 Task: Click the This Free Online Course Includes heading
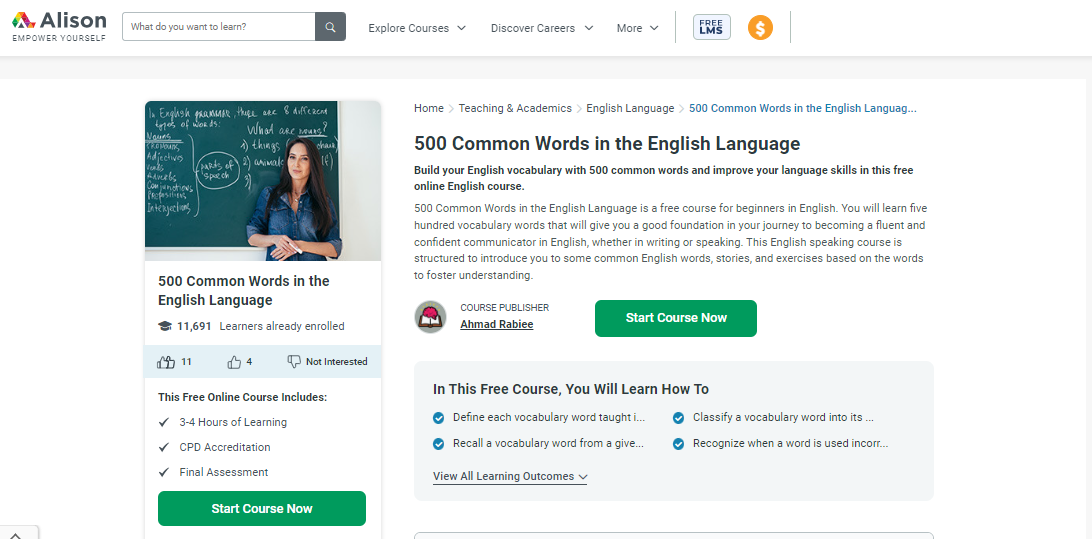[242, 397]
